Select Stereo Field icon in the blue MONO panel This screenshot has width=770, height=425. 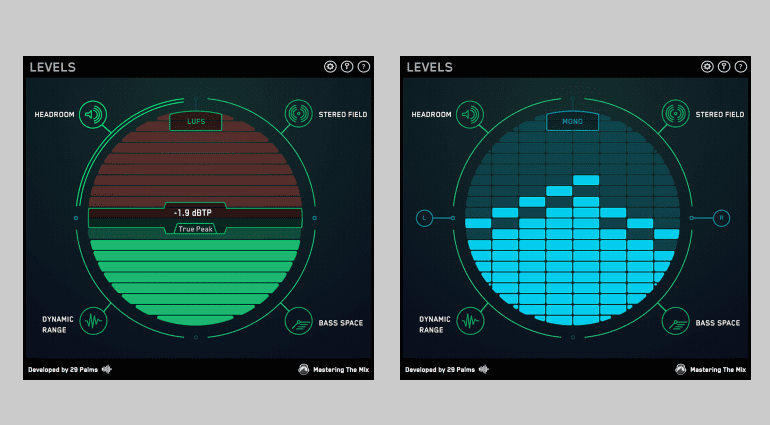(x=675, y=114)
